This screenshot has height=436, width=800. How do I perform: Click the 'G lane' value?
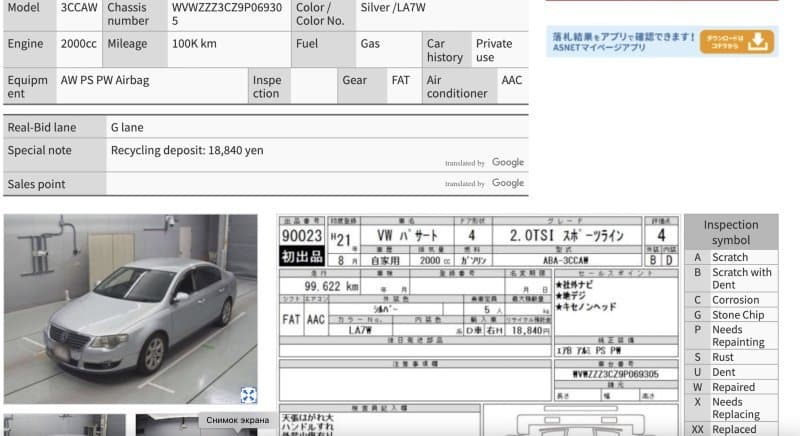click(x=127, y=127)
